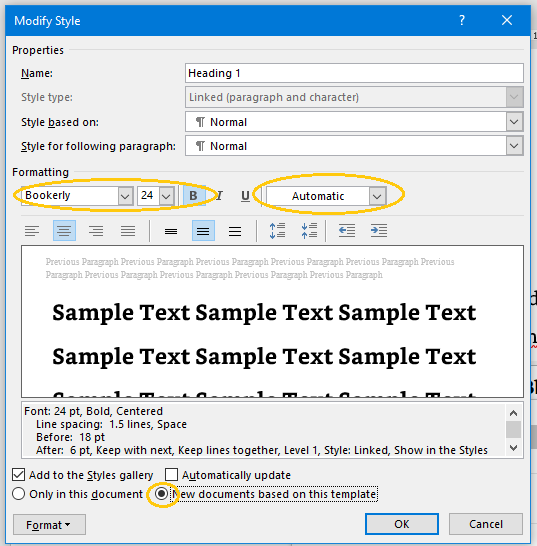The image size is (537, 546).
Task: Select Only in this document option
Action: pyautogui.click(x=18, y=494)
